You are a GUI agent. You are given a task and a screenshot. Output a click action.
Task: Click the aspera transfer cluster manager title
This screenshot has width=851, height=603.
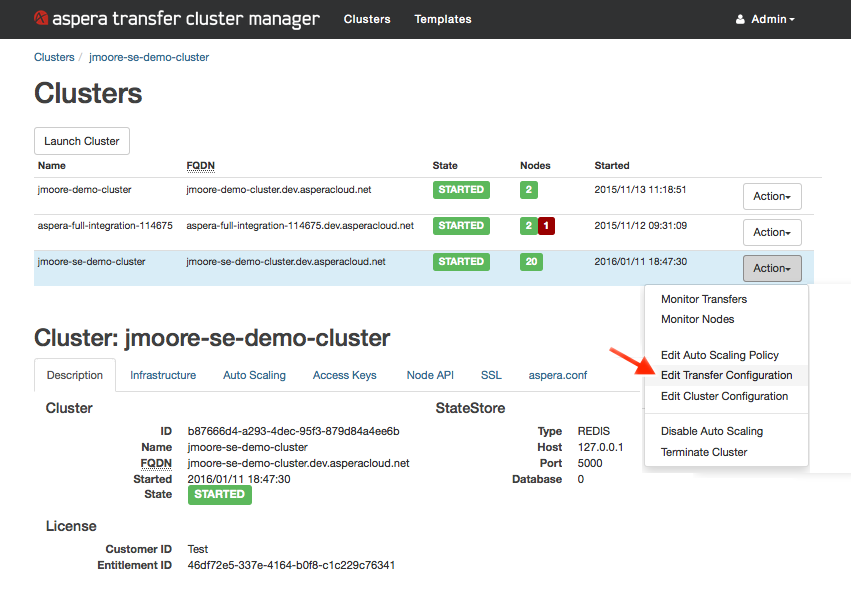(x=186, y=19)
